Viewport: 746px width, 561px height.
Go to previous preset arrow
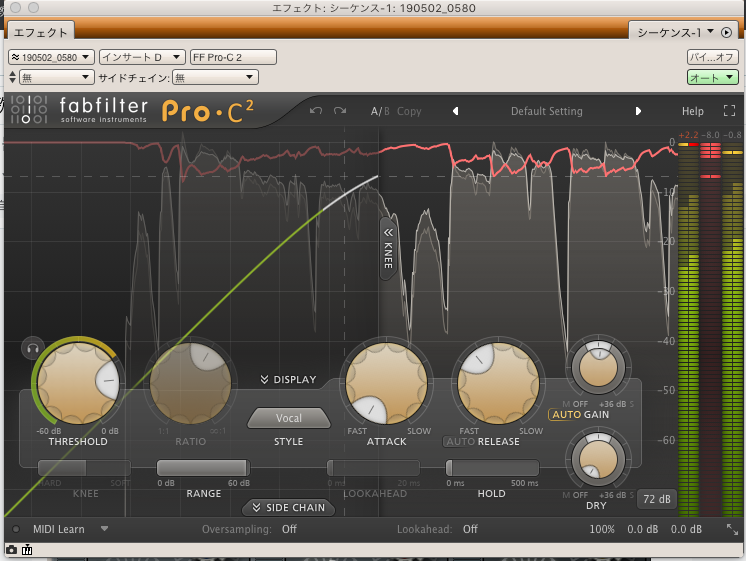pyautogui.click(x=455, y=111)
